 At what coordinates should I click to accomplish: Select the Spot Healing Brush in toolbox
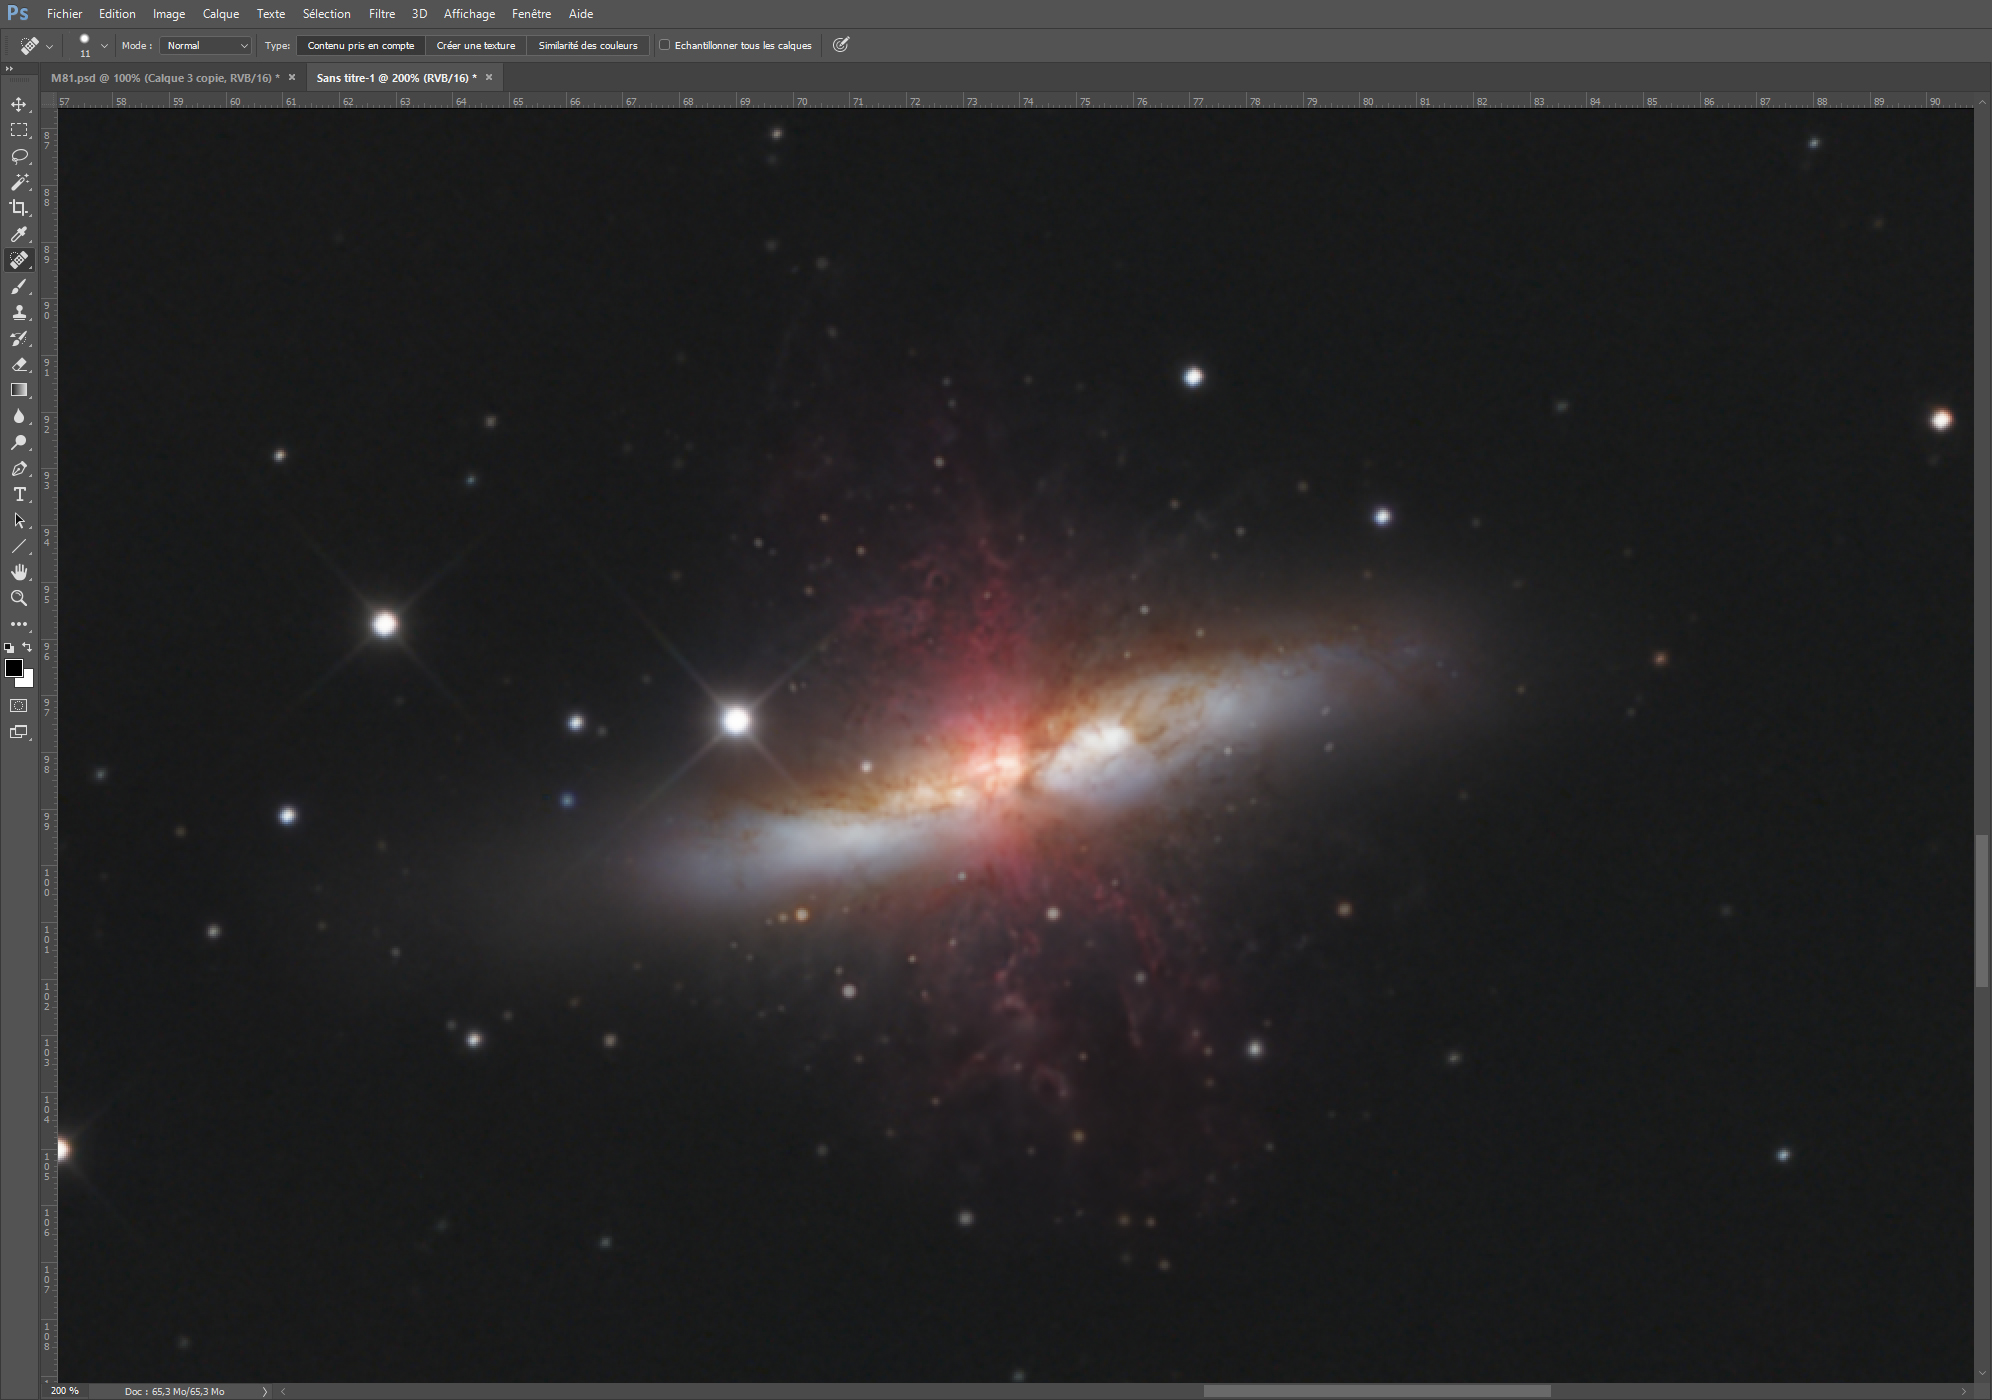[19, 260]
